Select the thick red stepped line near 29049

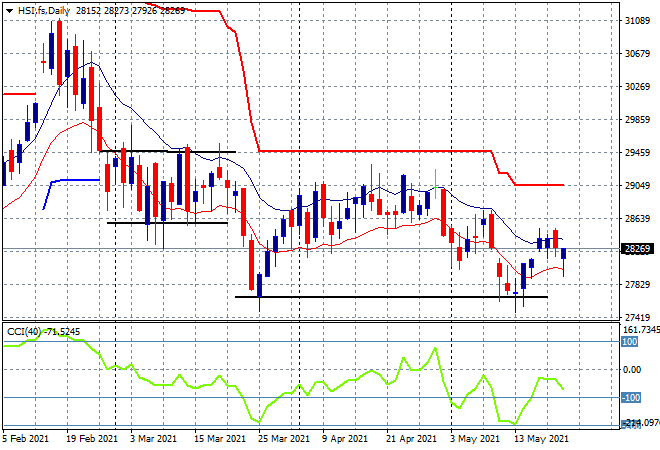point(540,185)
